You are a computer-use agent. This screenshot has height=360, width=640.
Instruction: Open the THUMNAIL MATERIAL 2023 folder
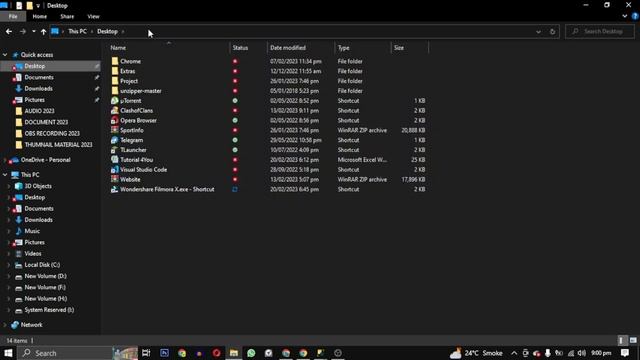click(x=58, y=144)
